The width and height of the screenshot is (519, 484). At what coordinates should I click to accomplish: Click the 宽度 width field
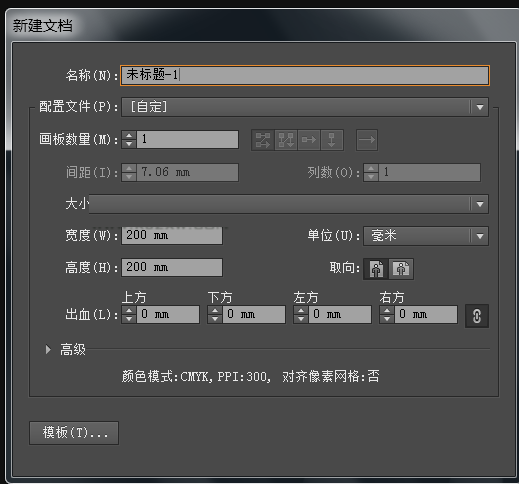coord(172,235)
